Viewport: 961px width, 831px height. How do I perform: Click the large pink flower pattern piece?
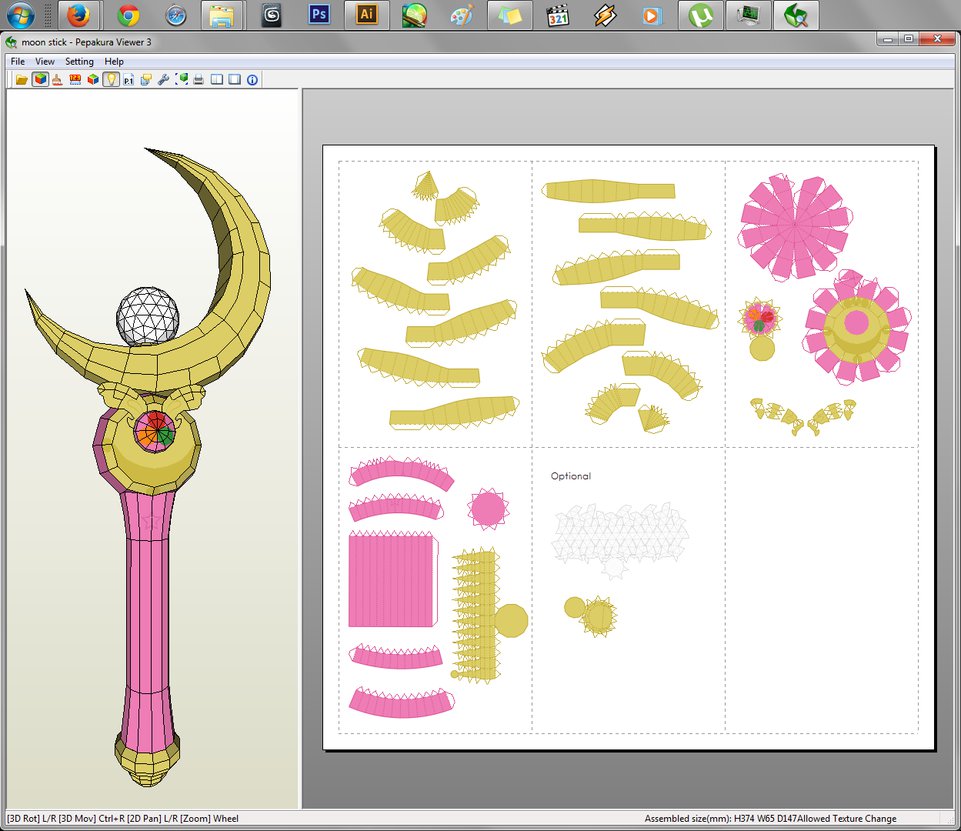[x=796, y=227]
